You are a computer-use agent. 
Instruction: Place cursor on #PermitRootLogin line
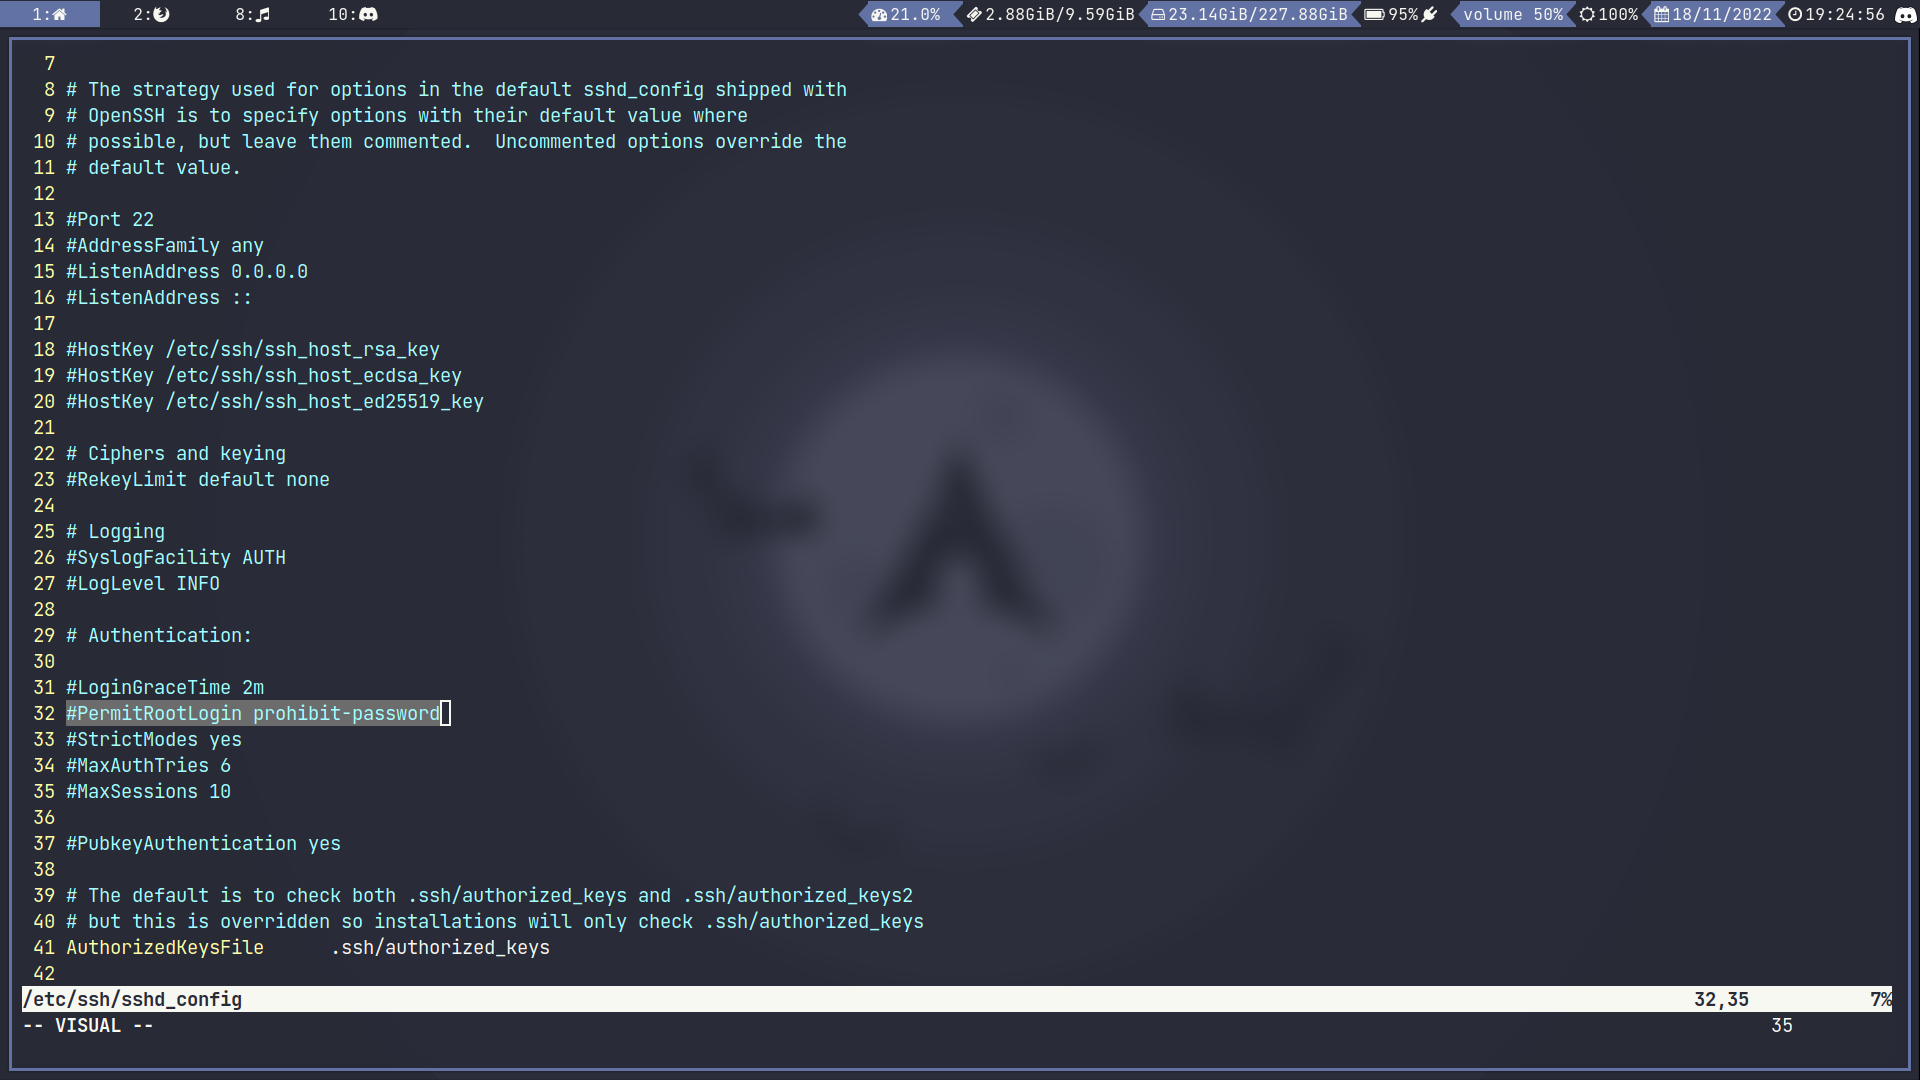click(253, 713)
